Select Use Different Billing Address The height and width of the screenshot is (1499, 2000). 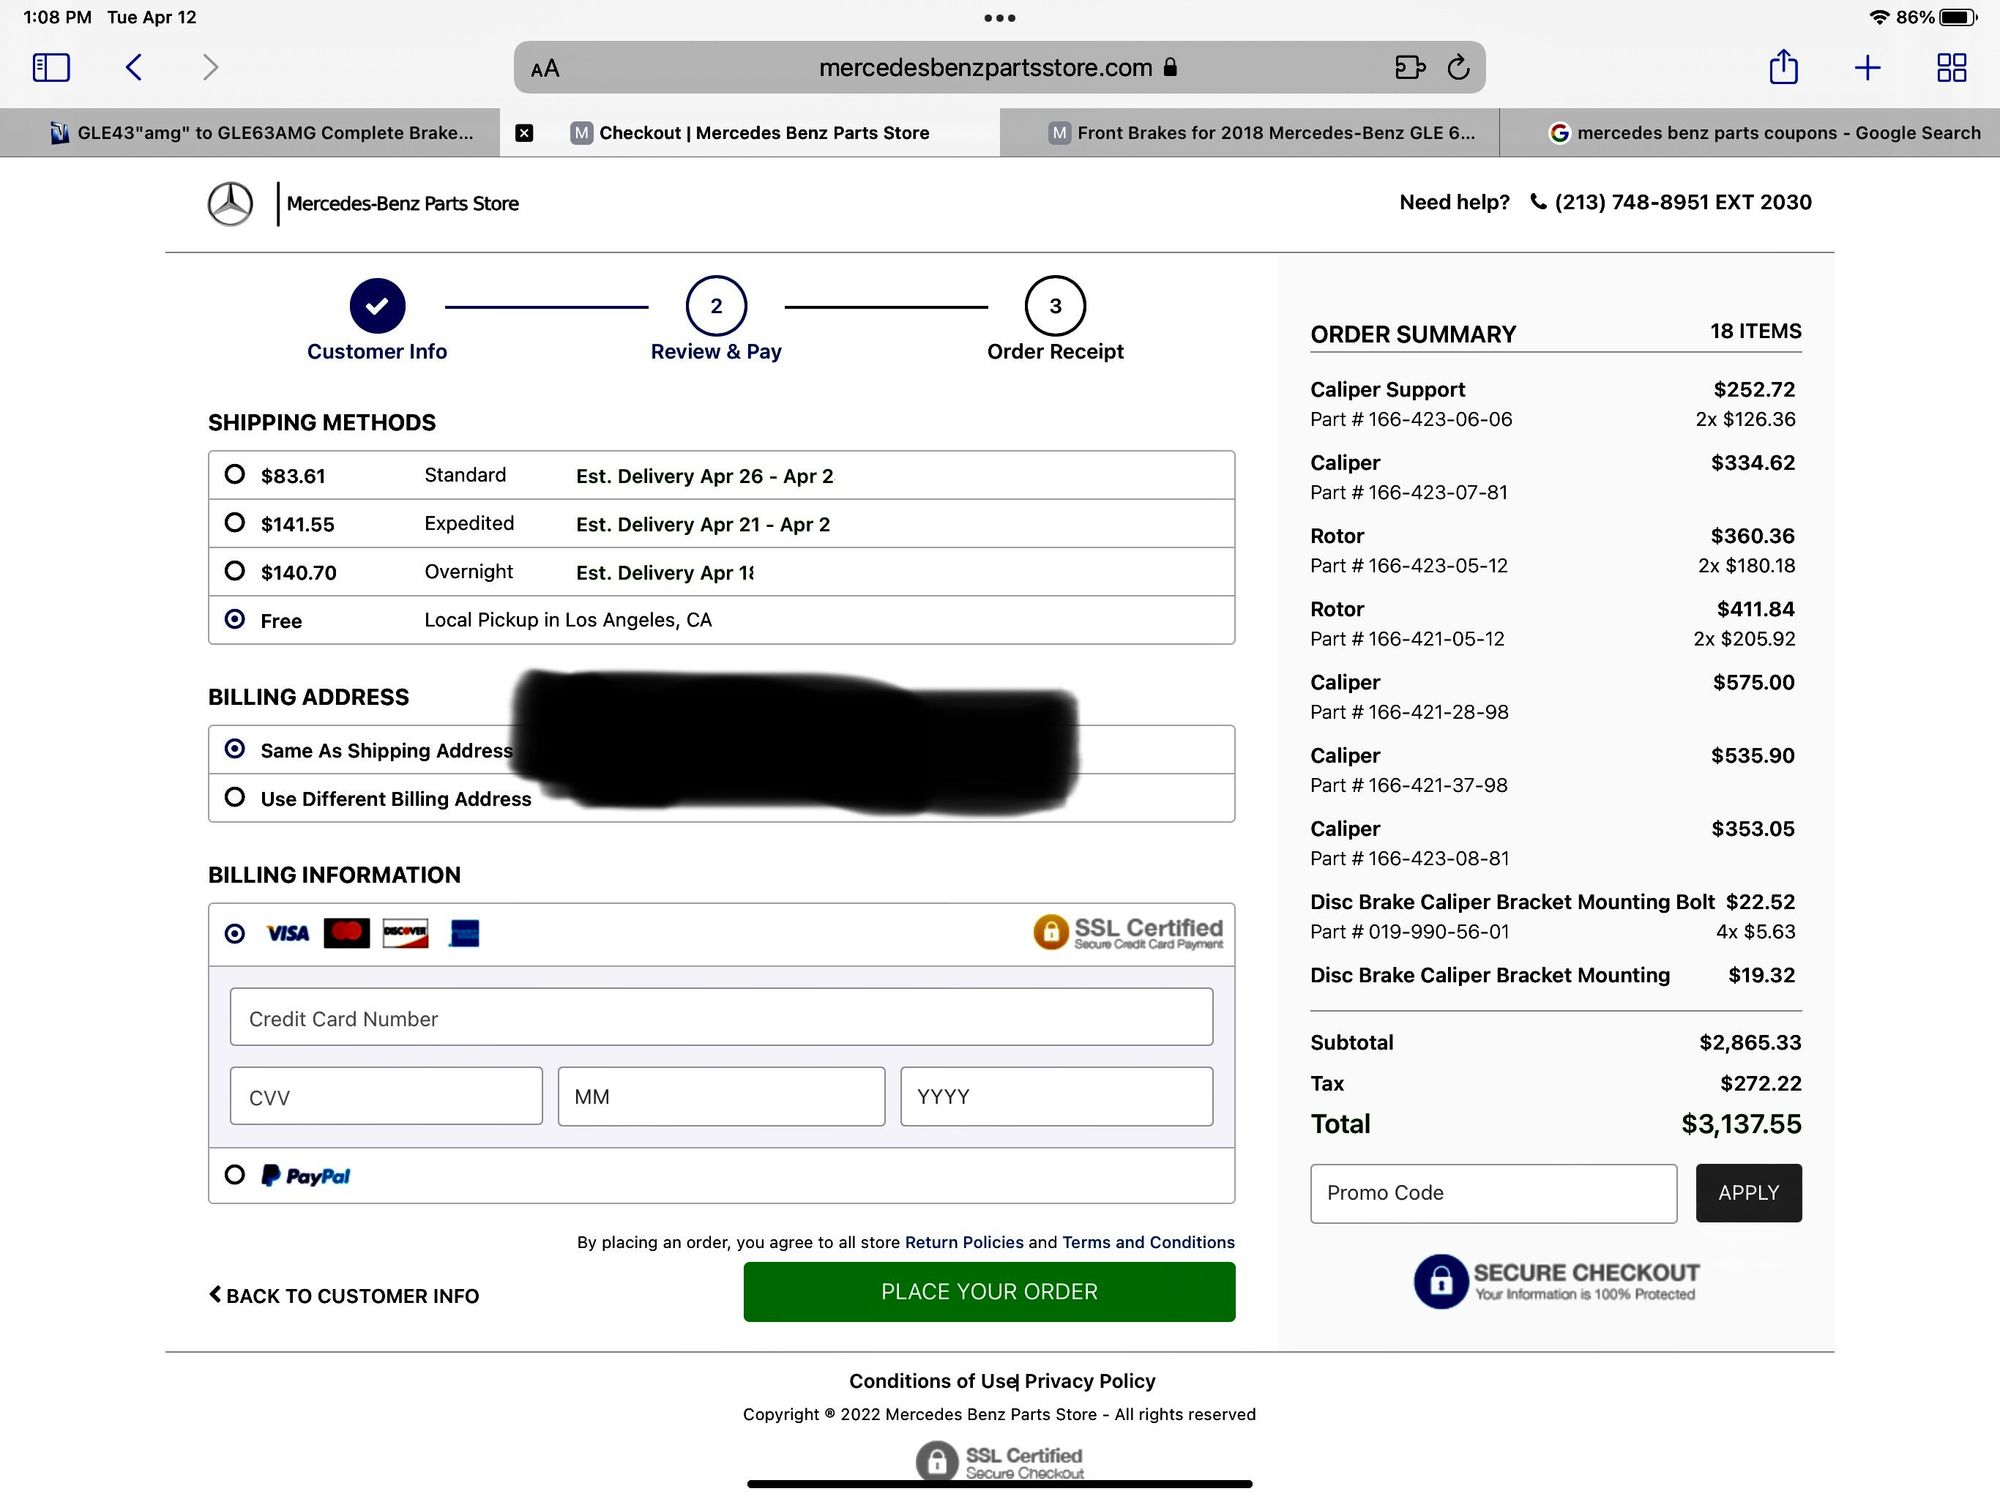point(235,797)
